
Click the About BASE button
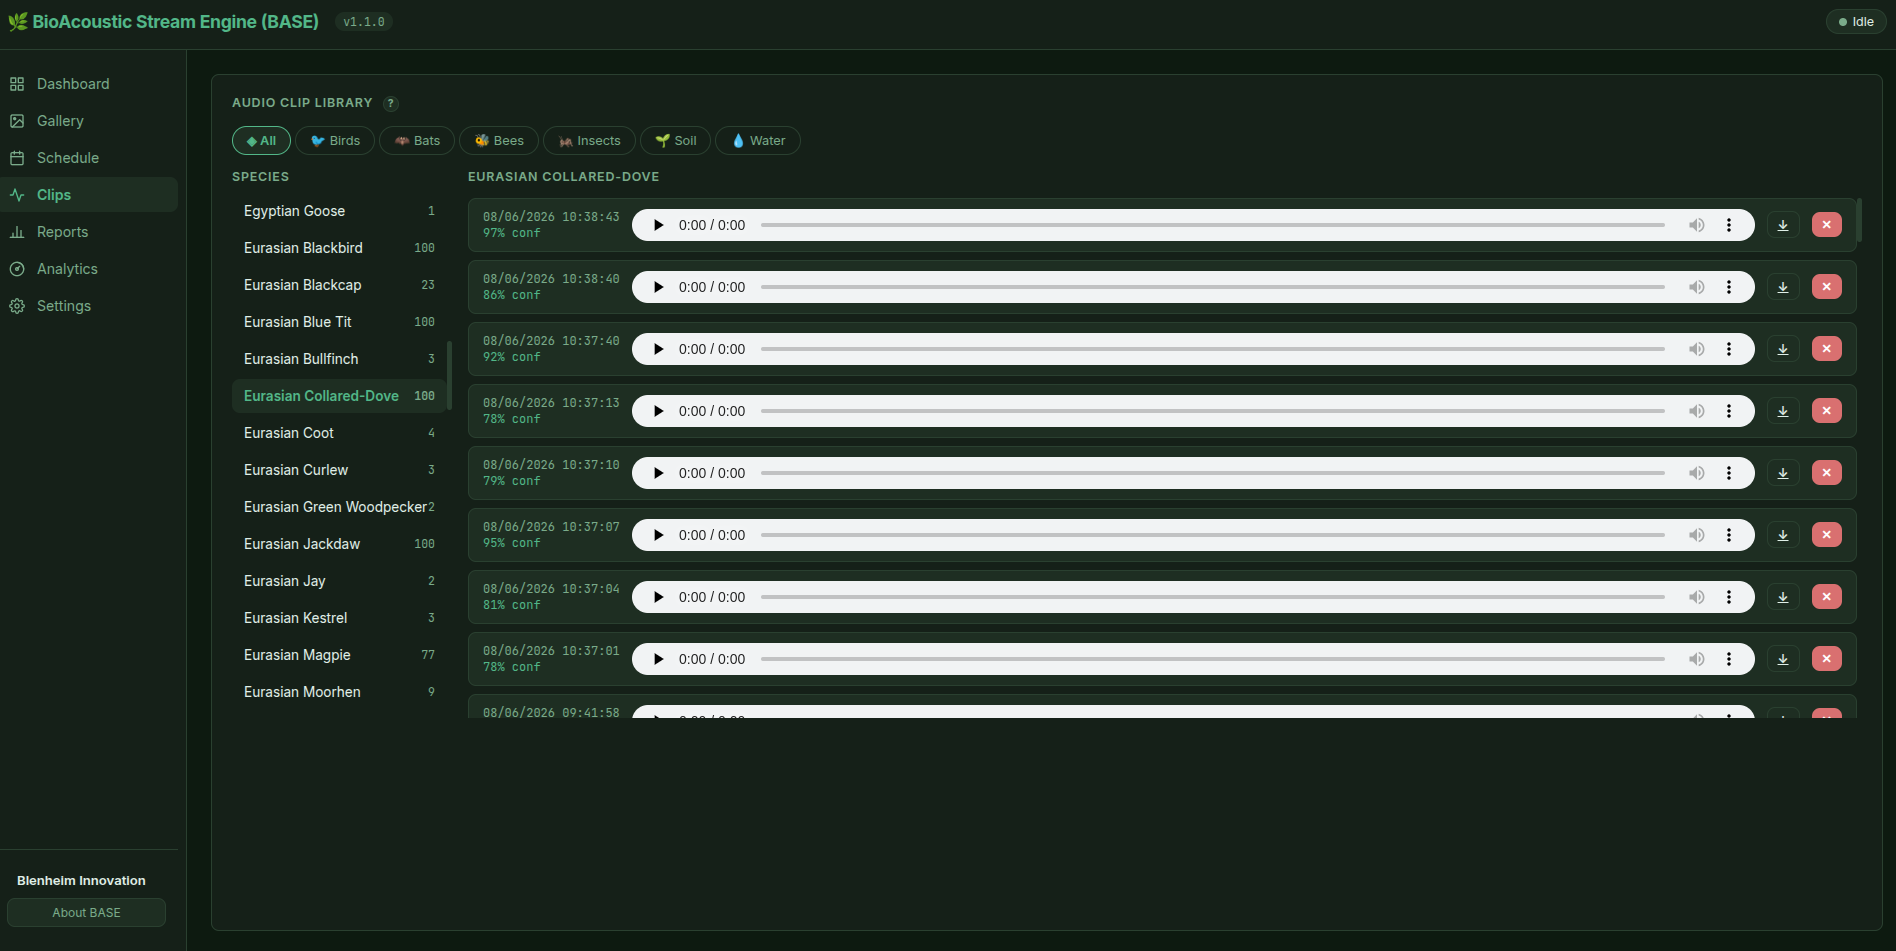click(x=86, y=913)
